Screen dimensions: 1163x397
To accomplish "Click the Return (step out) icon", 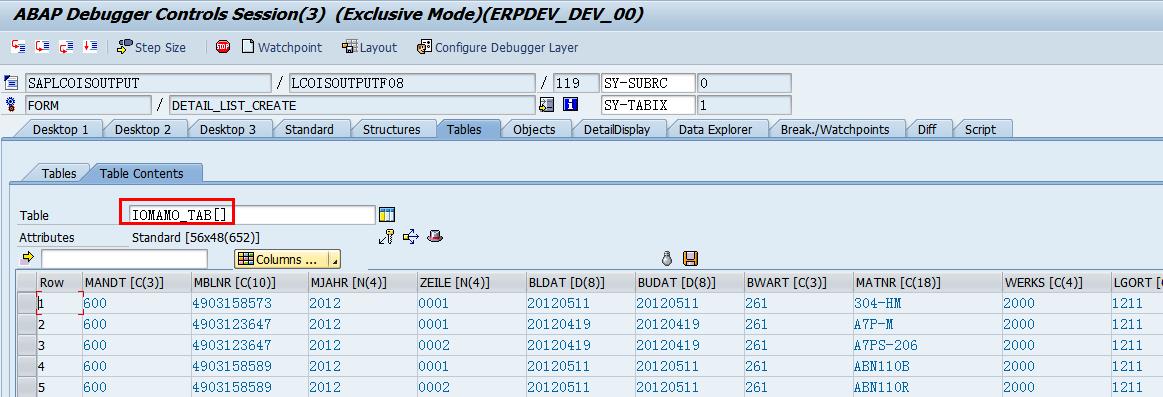I will (x=67, y=47).
